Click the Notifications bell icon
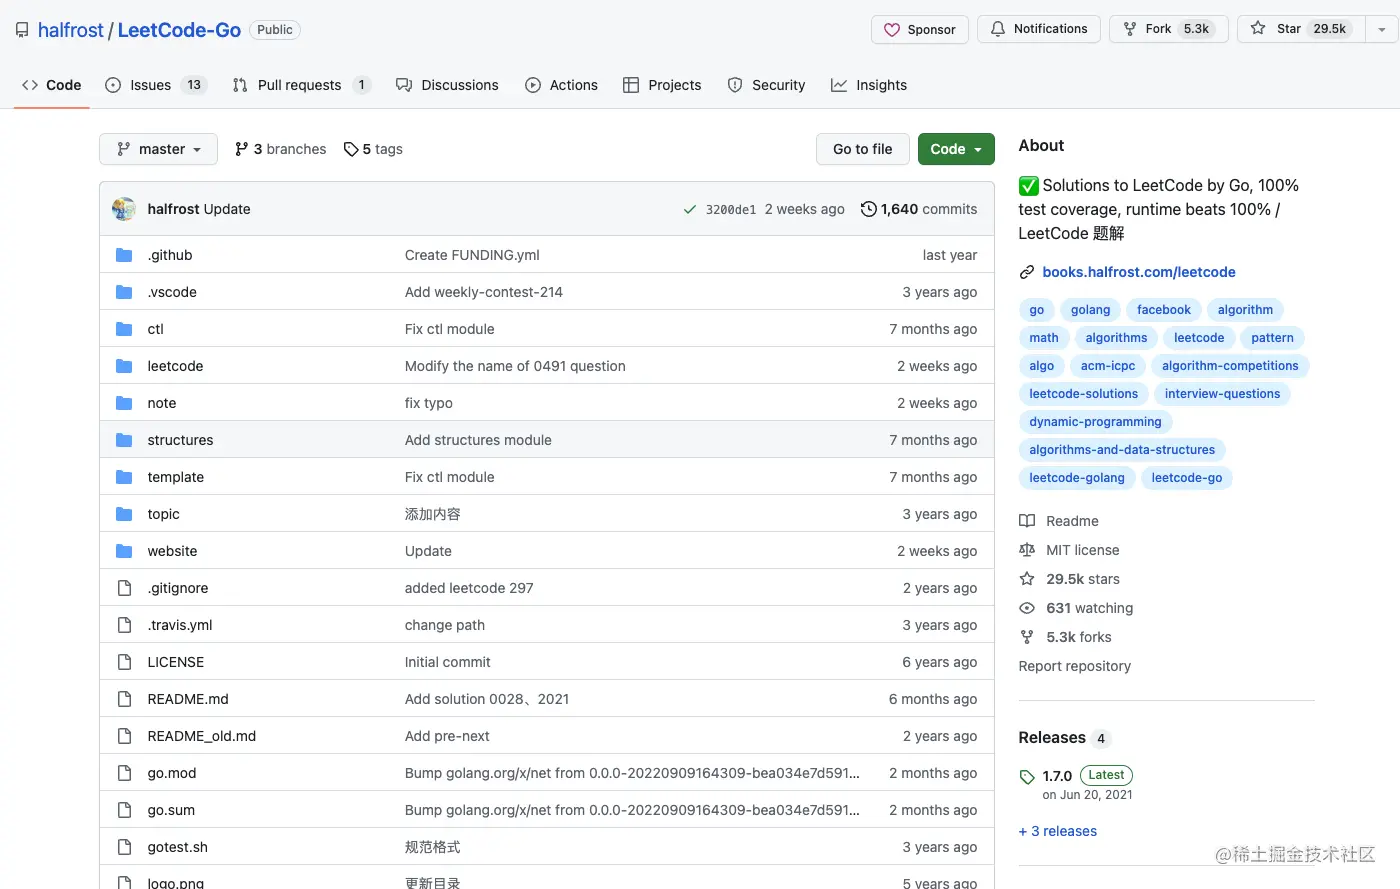Viewport: 1400px width, 889px height. 998,29
